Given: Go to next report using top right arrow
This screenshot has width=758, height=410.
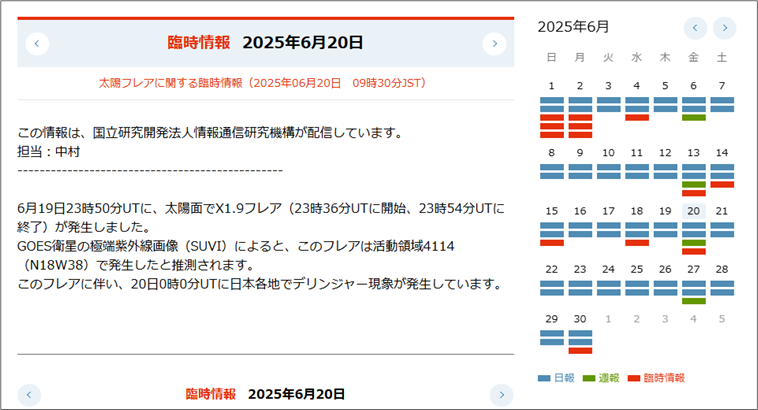Looking at the screenshot, I should point(494,43).
